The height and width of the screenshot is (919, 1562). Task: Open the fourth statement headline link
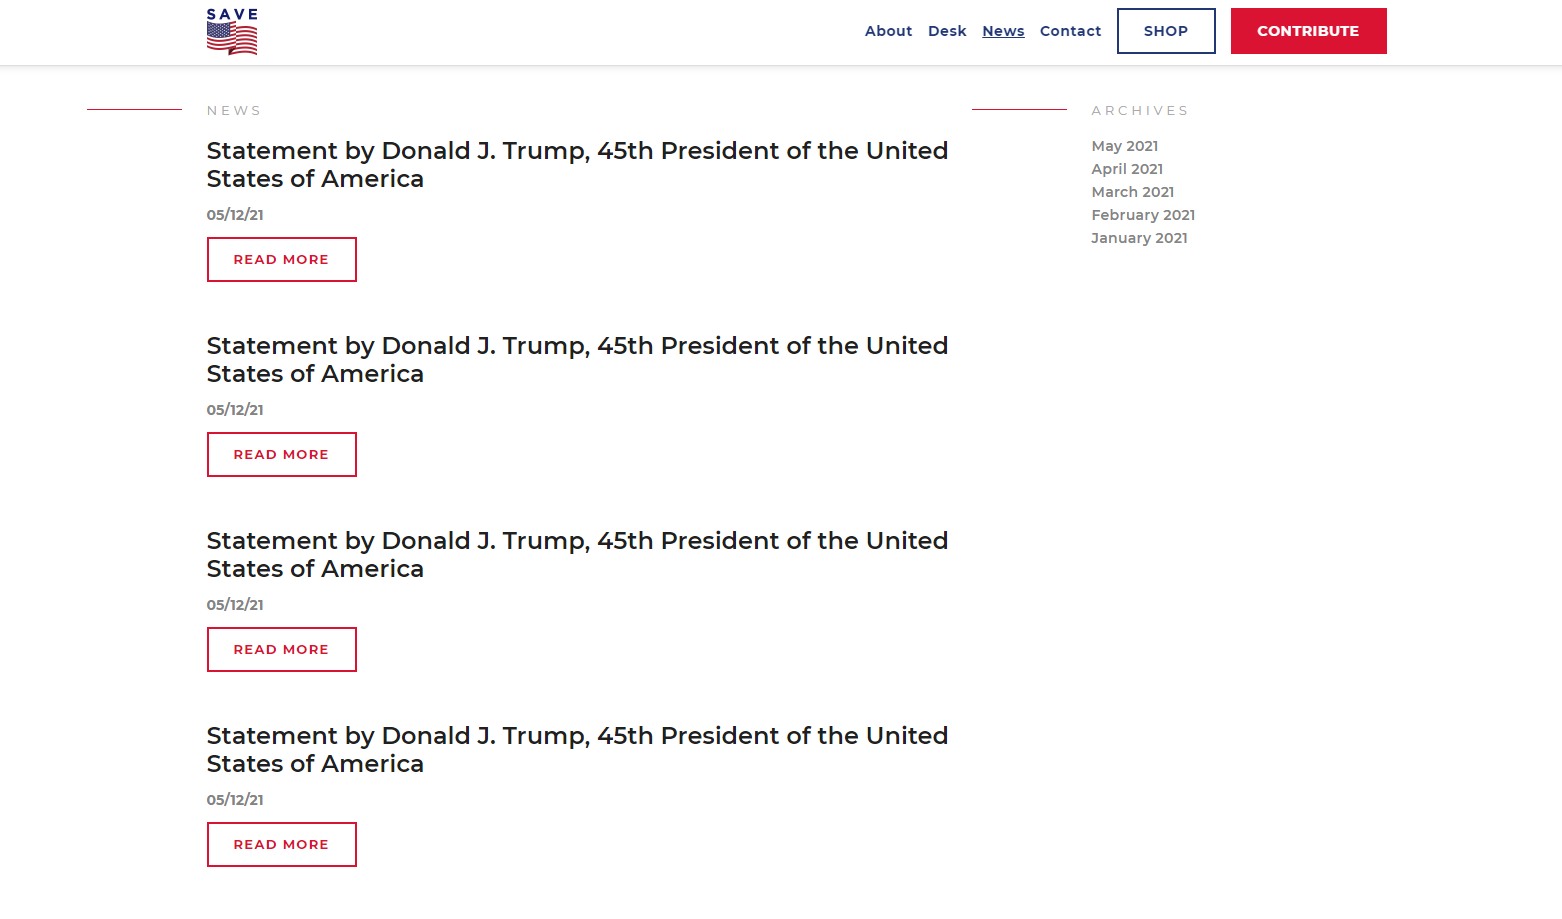pos(577,749)
